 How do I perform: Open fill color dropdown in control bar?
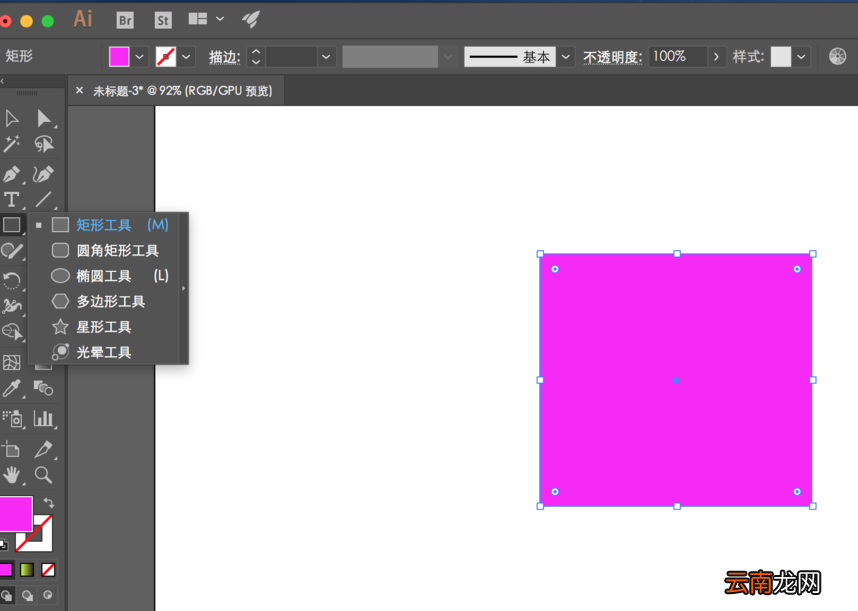click(140, 56)
